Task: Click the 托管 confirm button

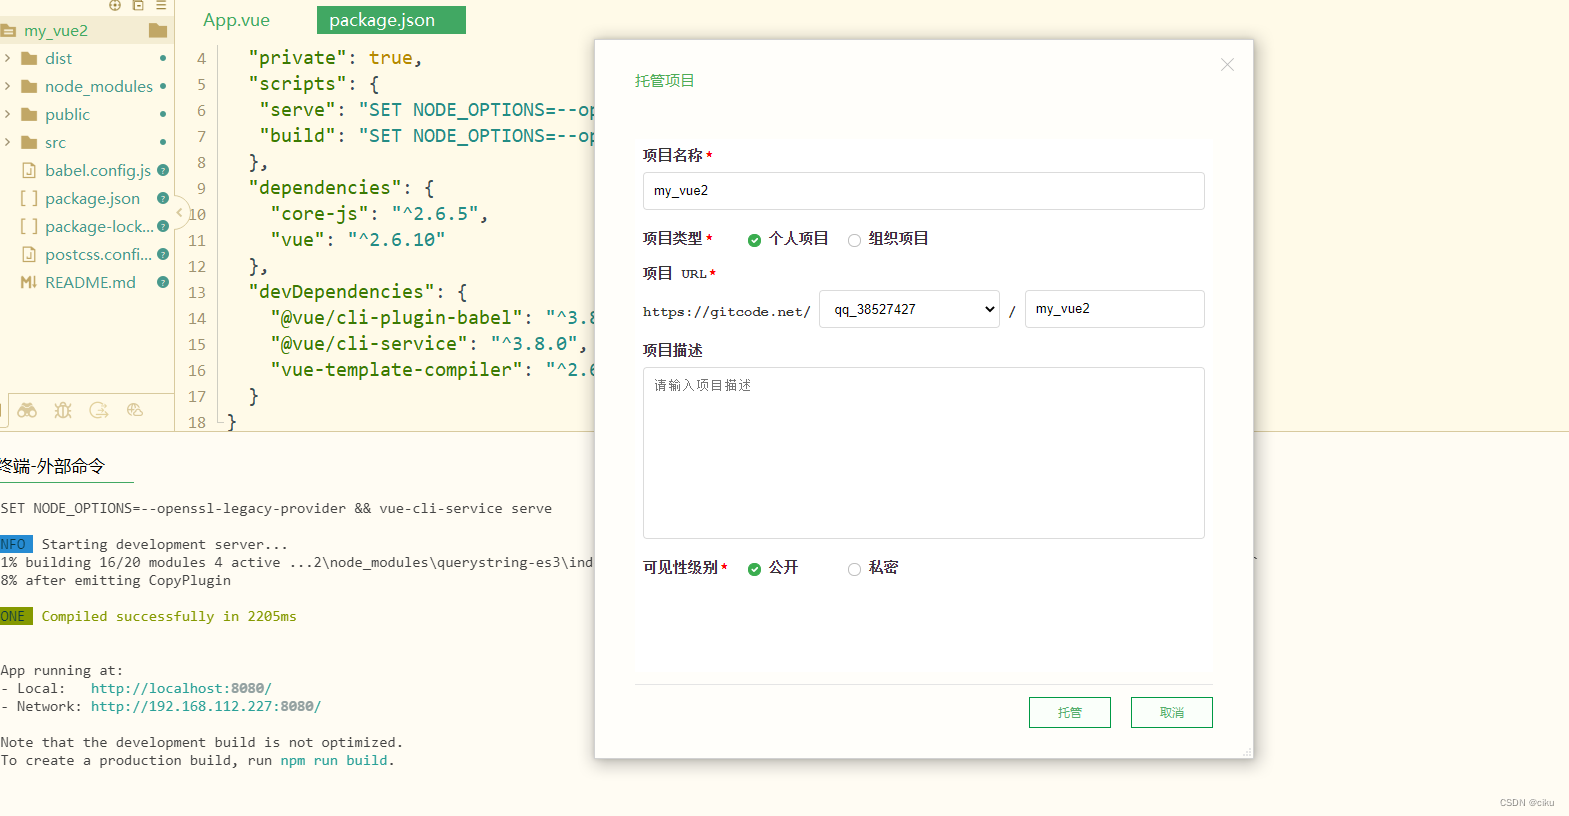Action: [x=1069, y=712]
